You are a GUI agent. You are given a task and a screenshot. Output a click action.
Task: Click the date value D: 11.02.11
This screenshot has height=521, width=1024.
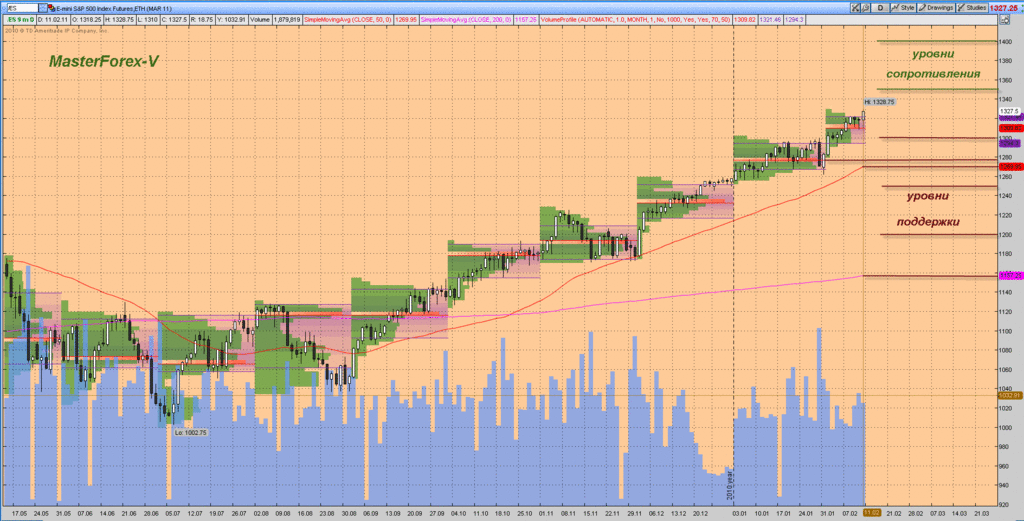(52, 20)
